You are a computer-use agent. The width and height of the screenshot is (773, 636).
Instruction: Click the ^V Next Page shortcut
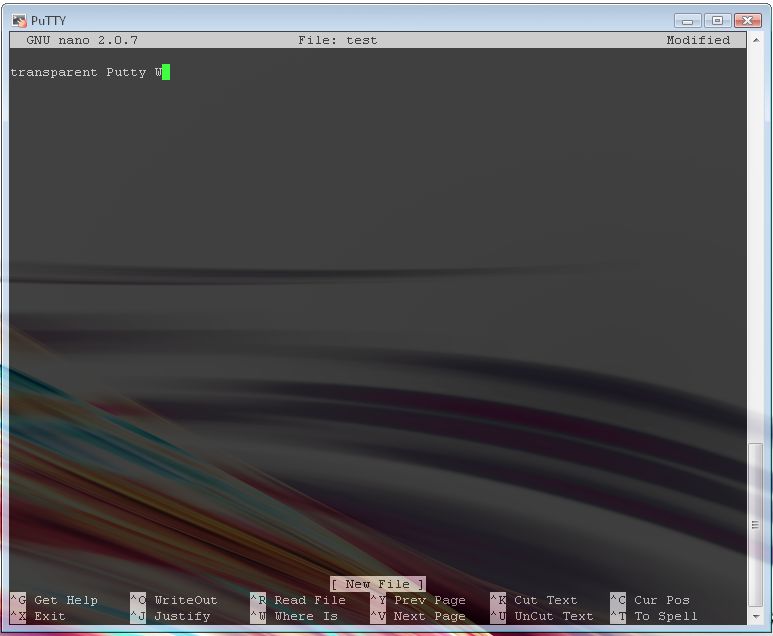coord(418,616)
